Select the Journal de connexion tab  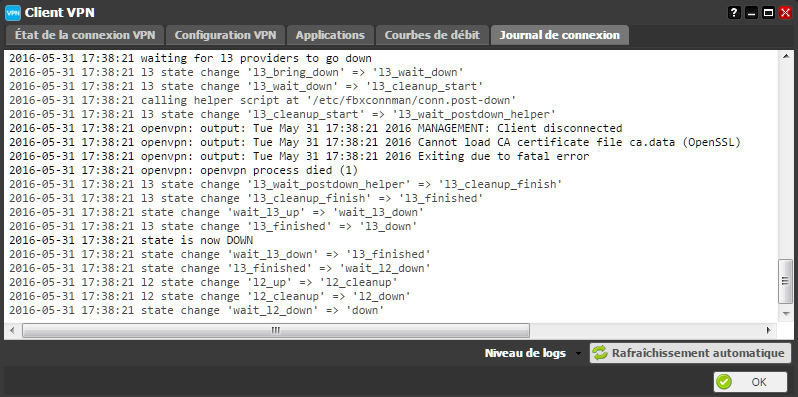[x=560, y=35]
